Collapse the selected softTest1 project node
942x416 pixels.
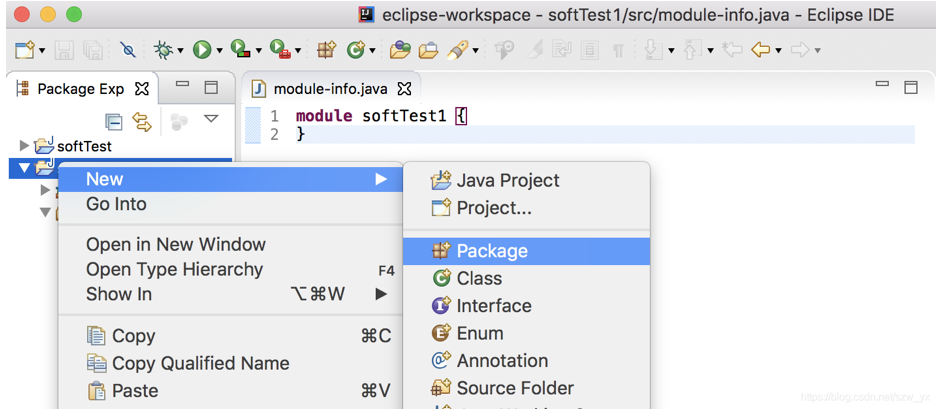pos(25,168)
